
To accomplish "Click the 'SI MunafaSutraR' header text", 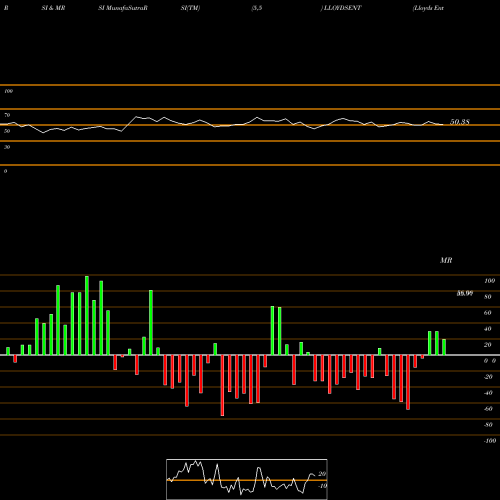I will pos(123,8).
